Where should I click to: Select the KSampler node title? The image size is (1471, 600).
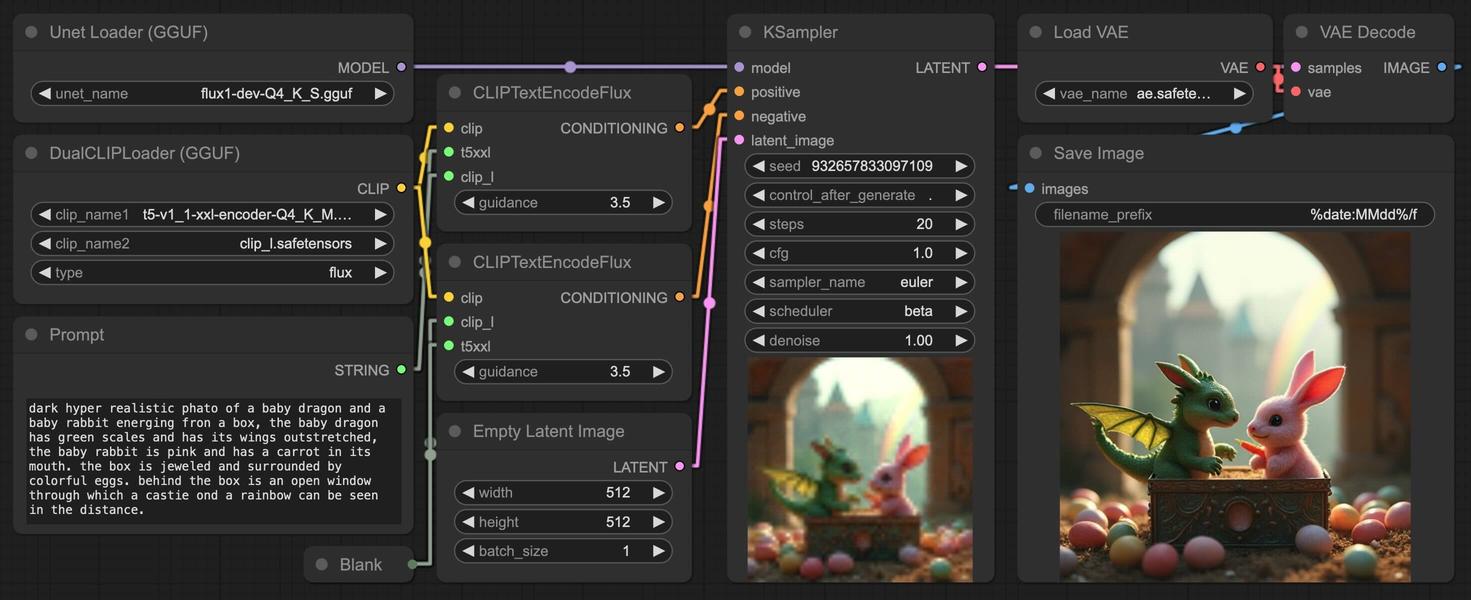point(800,32)
